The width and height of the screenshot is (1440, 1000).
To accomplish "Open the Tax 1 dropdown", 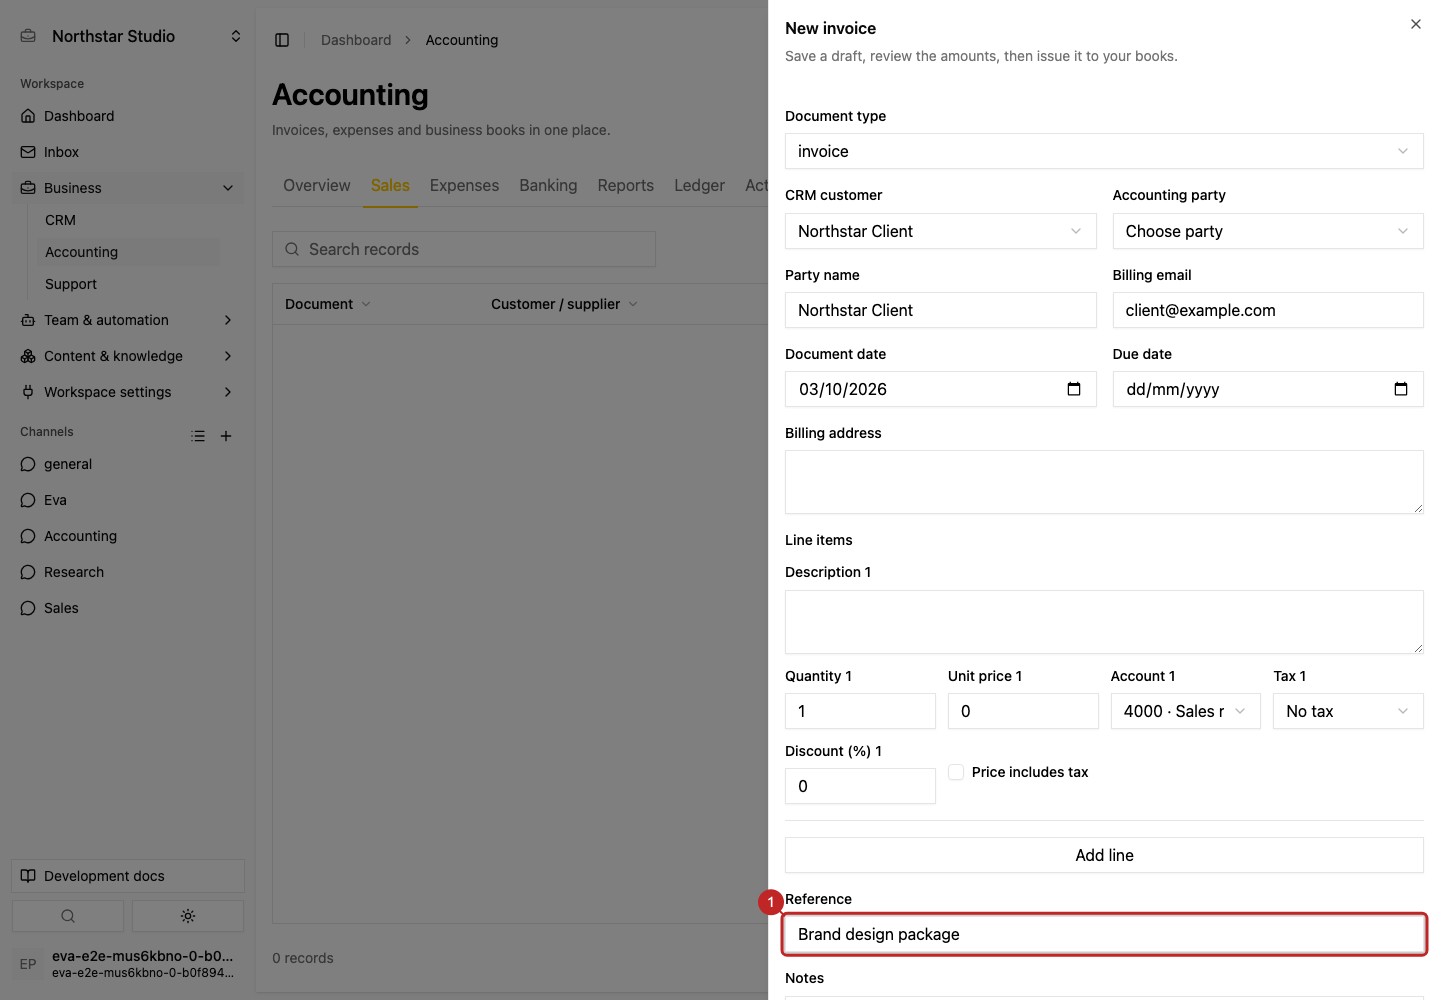I will [1348, 711].
